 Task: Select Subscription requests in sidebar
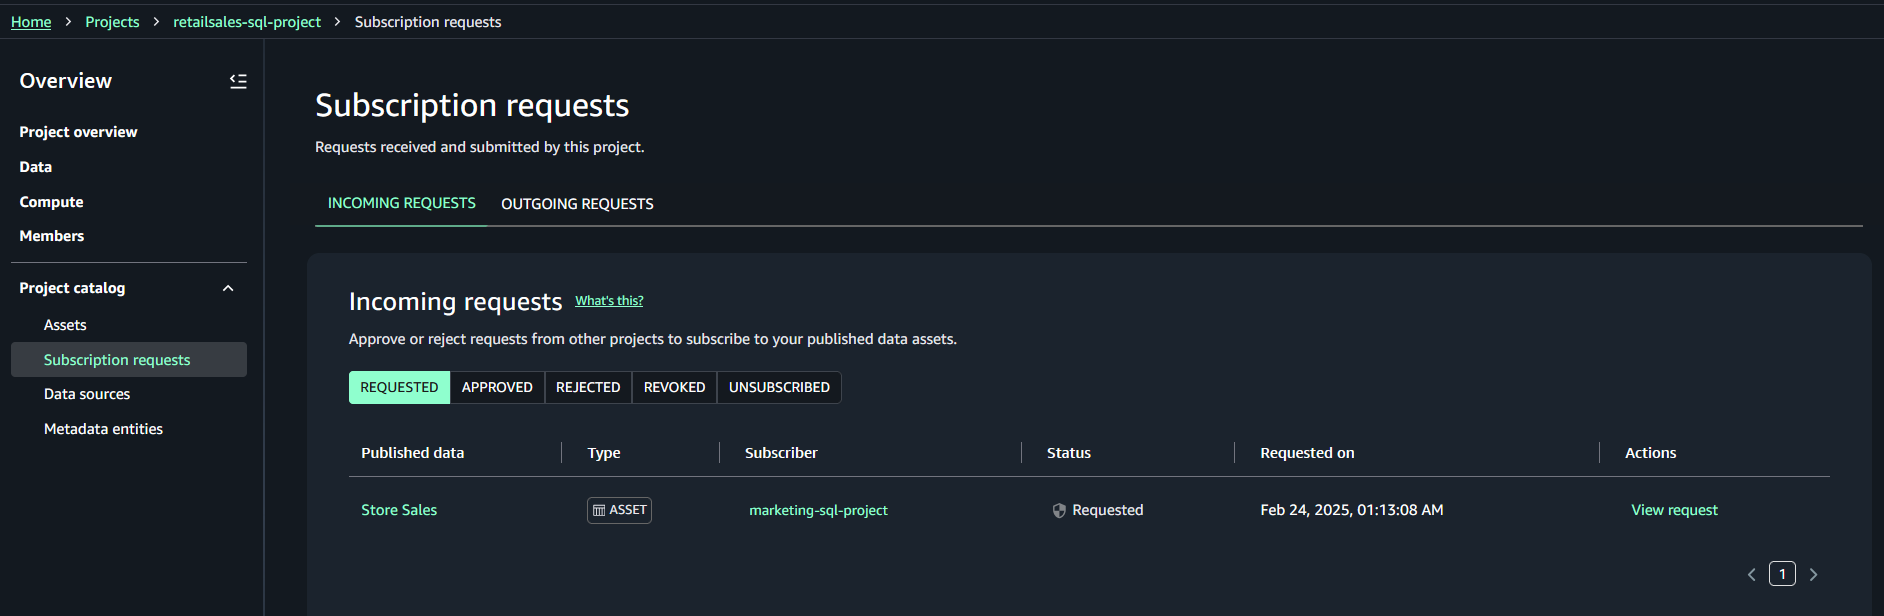[129, 360]
